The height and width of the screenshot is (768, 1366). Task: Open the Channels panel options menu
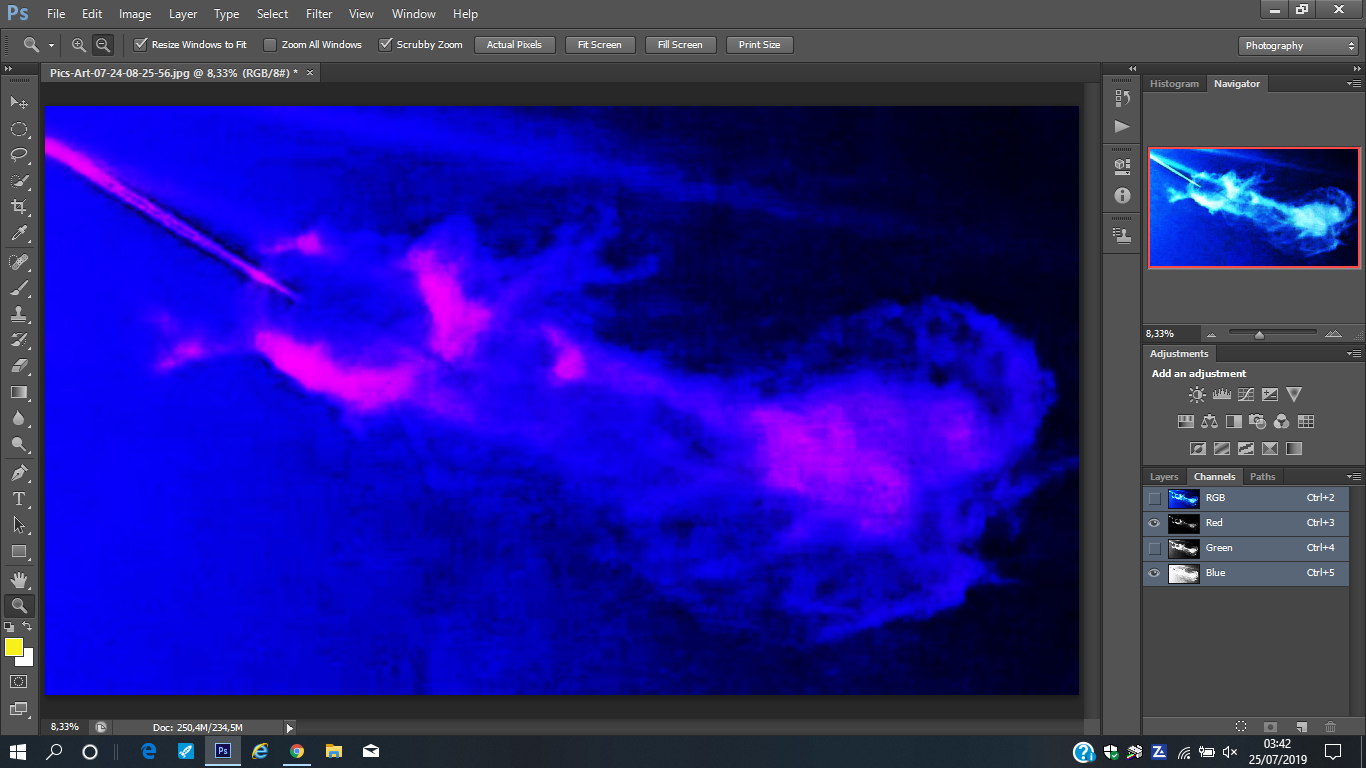(x=1353, y=477)
